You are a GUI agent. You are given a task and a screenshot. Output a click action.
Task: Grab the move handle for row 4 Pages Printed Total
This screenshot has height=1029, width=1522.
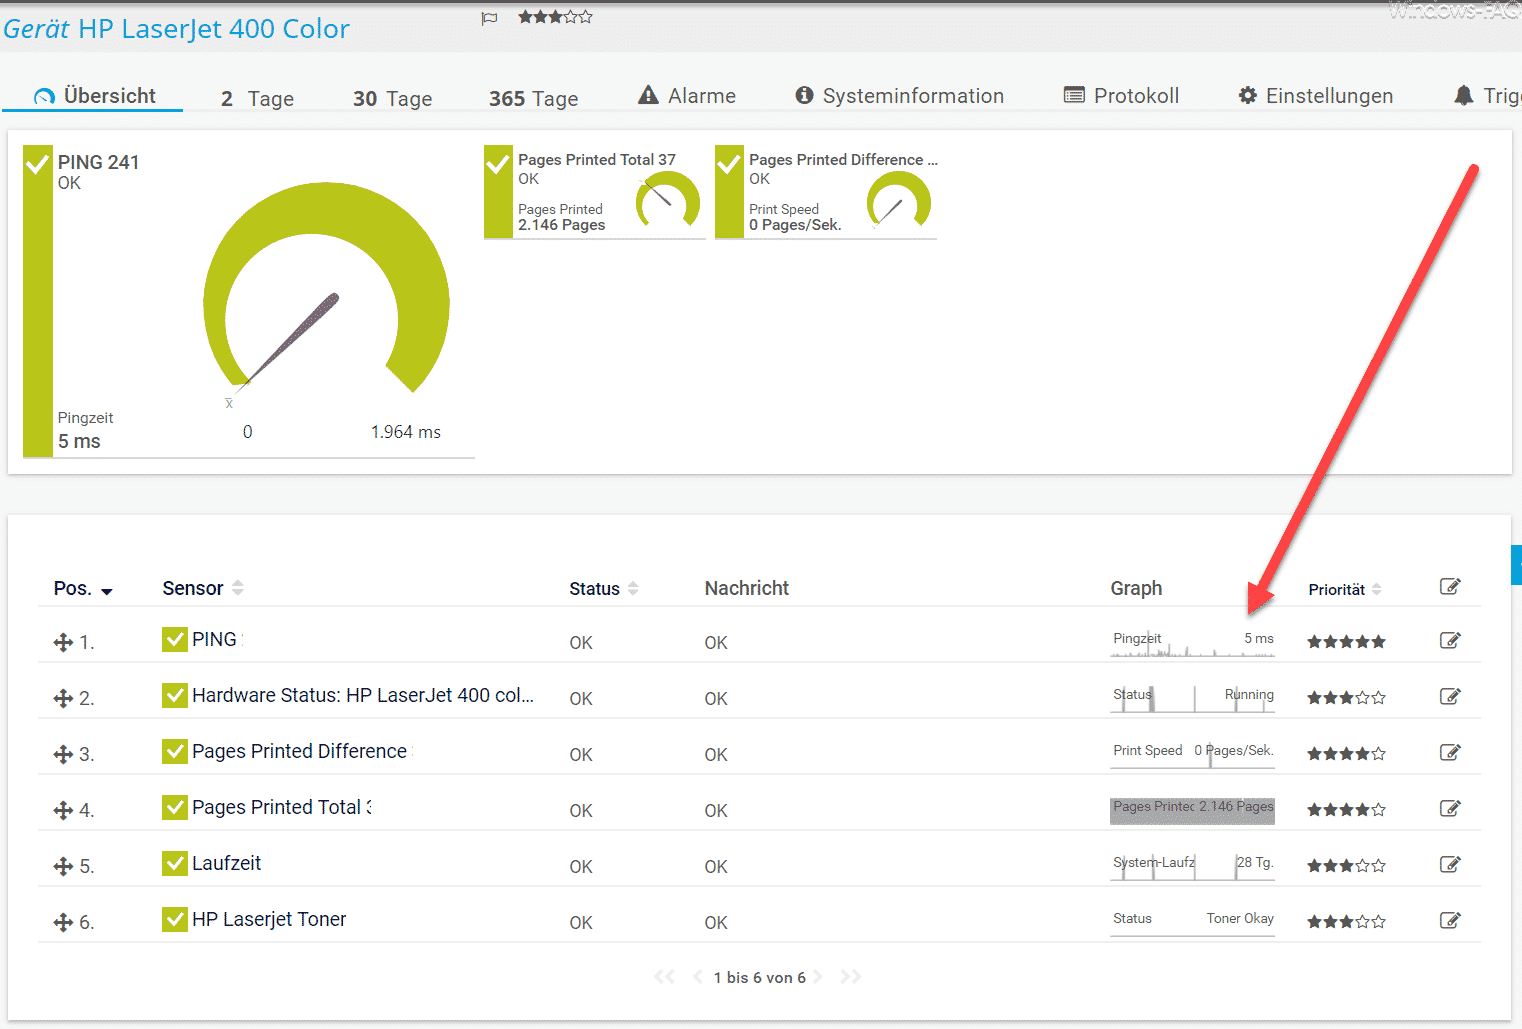pyautogui.click(x=63, y=810)
